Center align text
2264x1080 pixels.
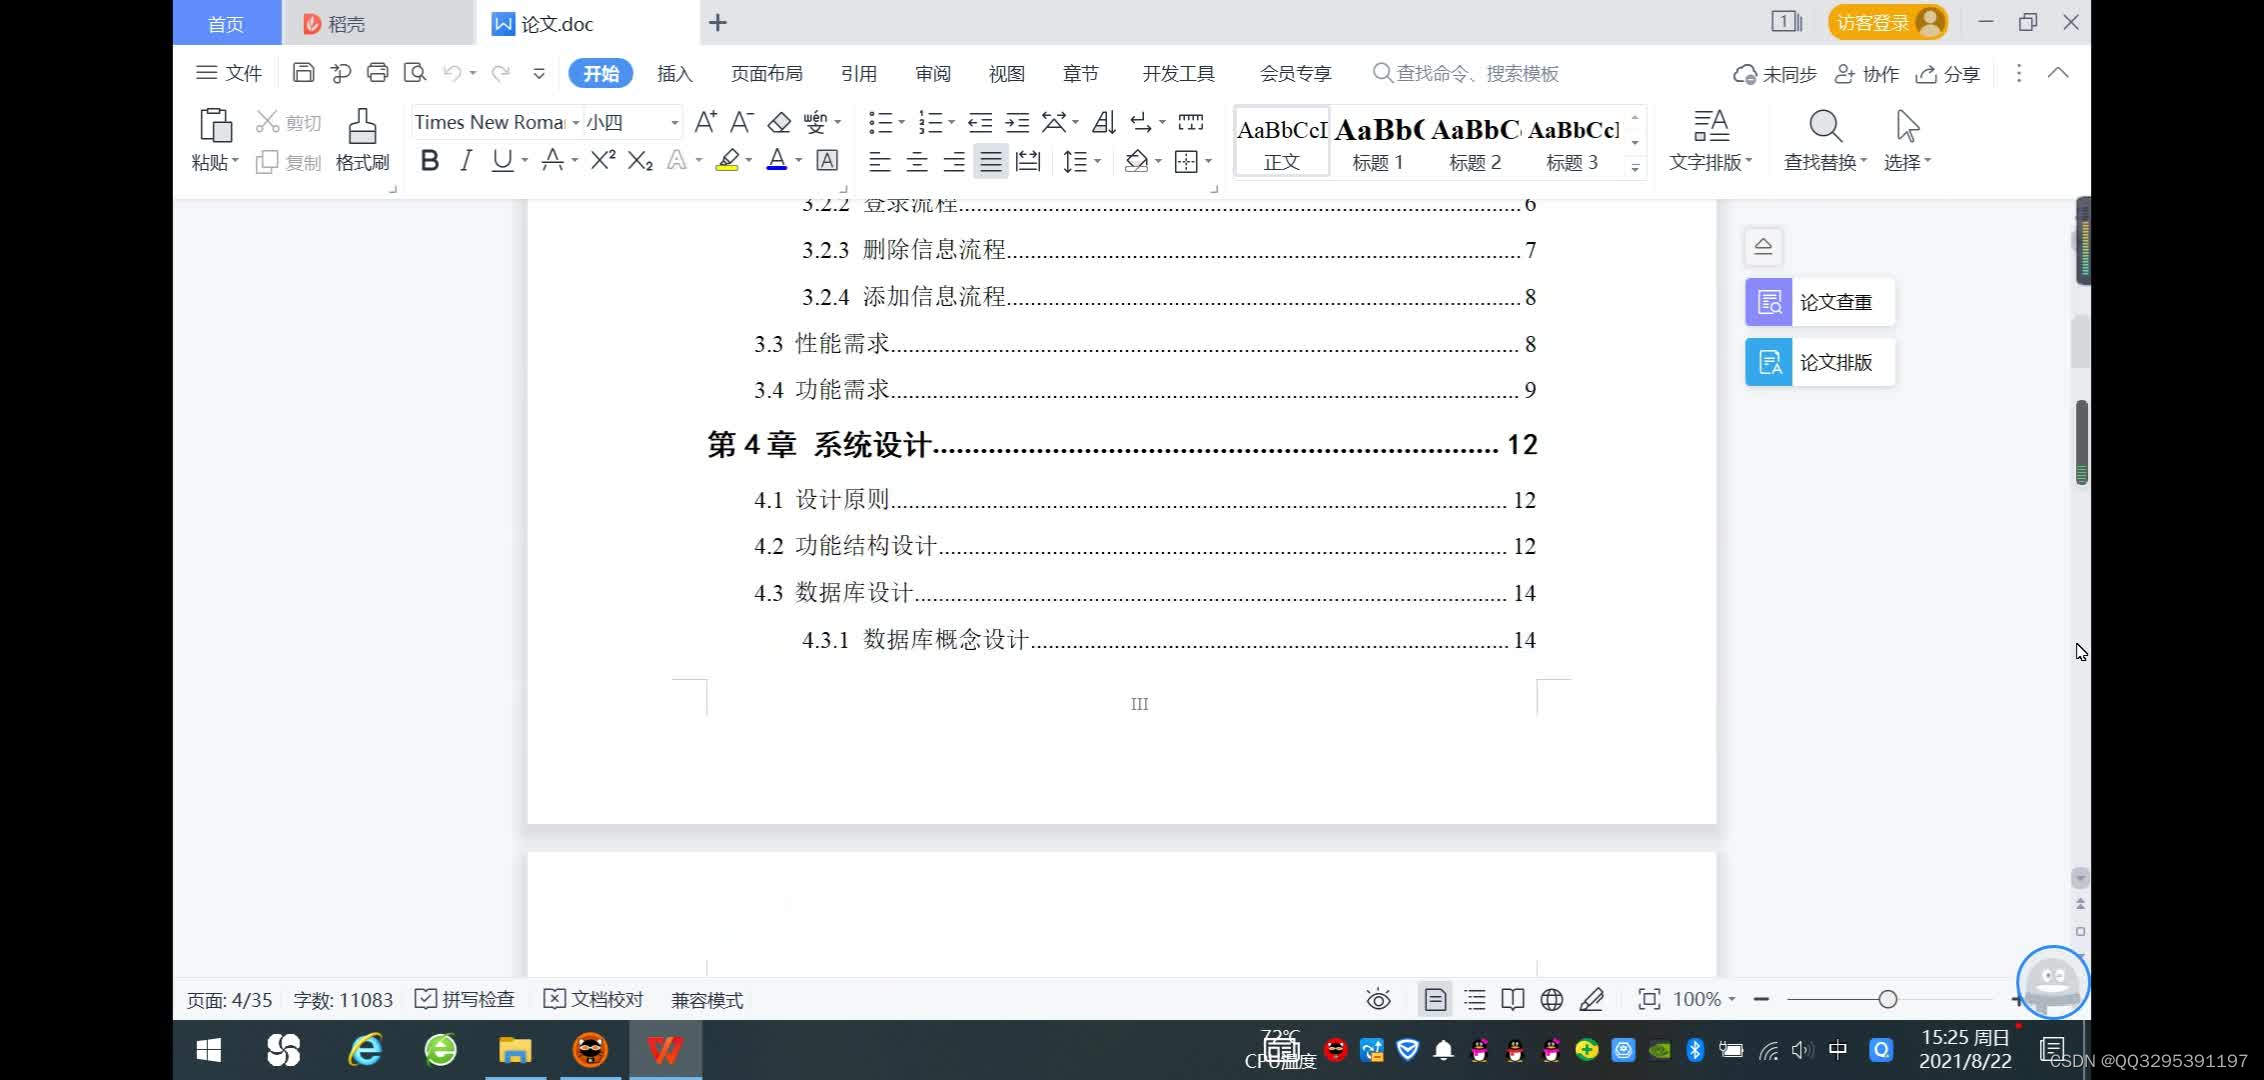pos(916,161)
